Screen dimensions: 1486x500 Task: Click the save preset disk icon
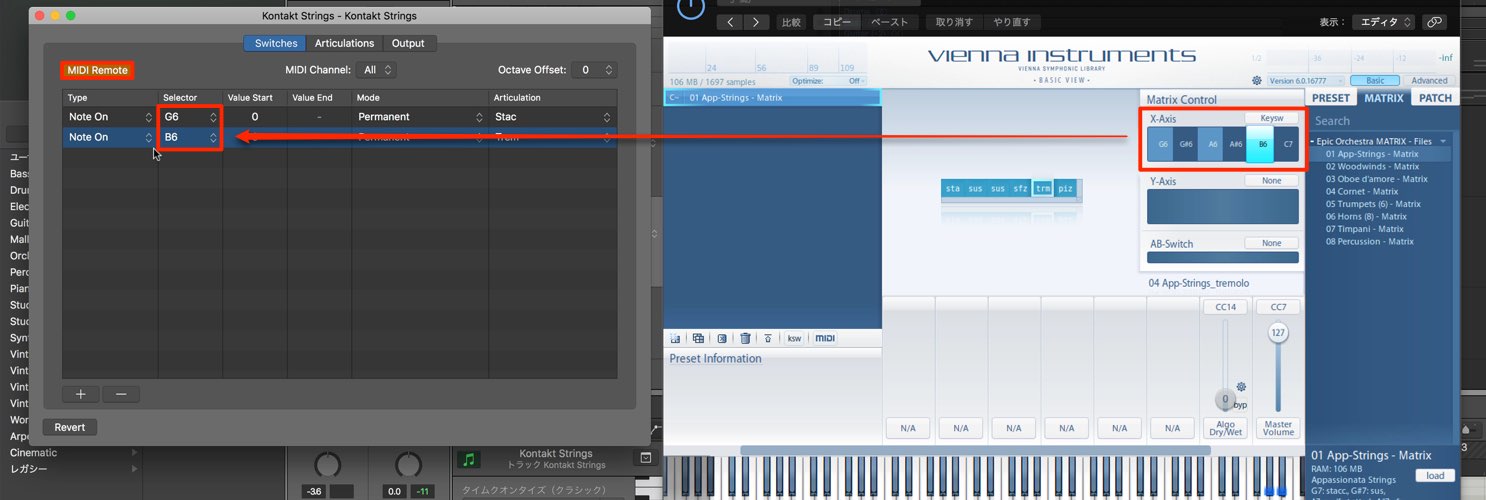coord(675,338)
